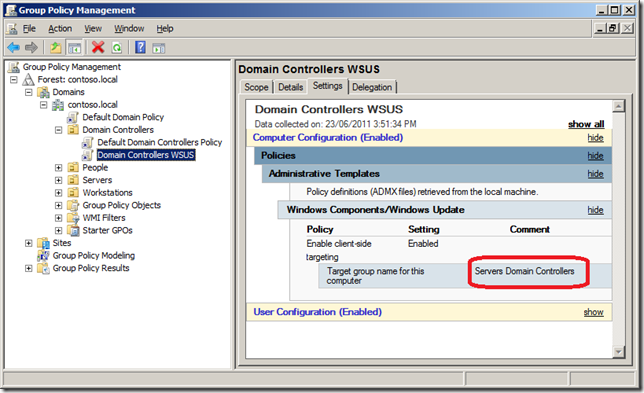Click the contoso.local domain icon
644x393 pixels.
click(58, 105)
